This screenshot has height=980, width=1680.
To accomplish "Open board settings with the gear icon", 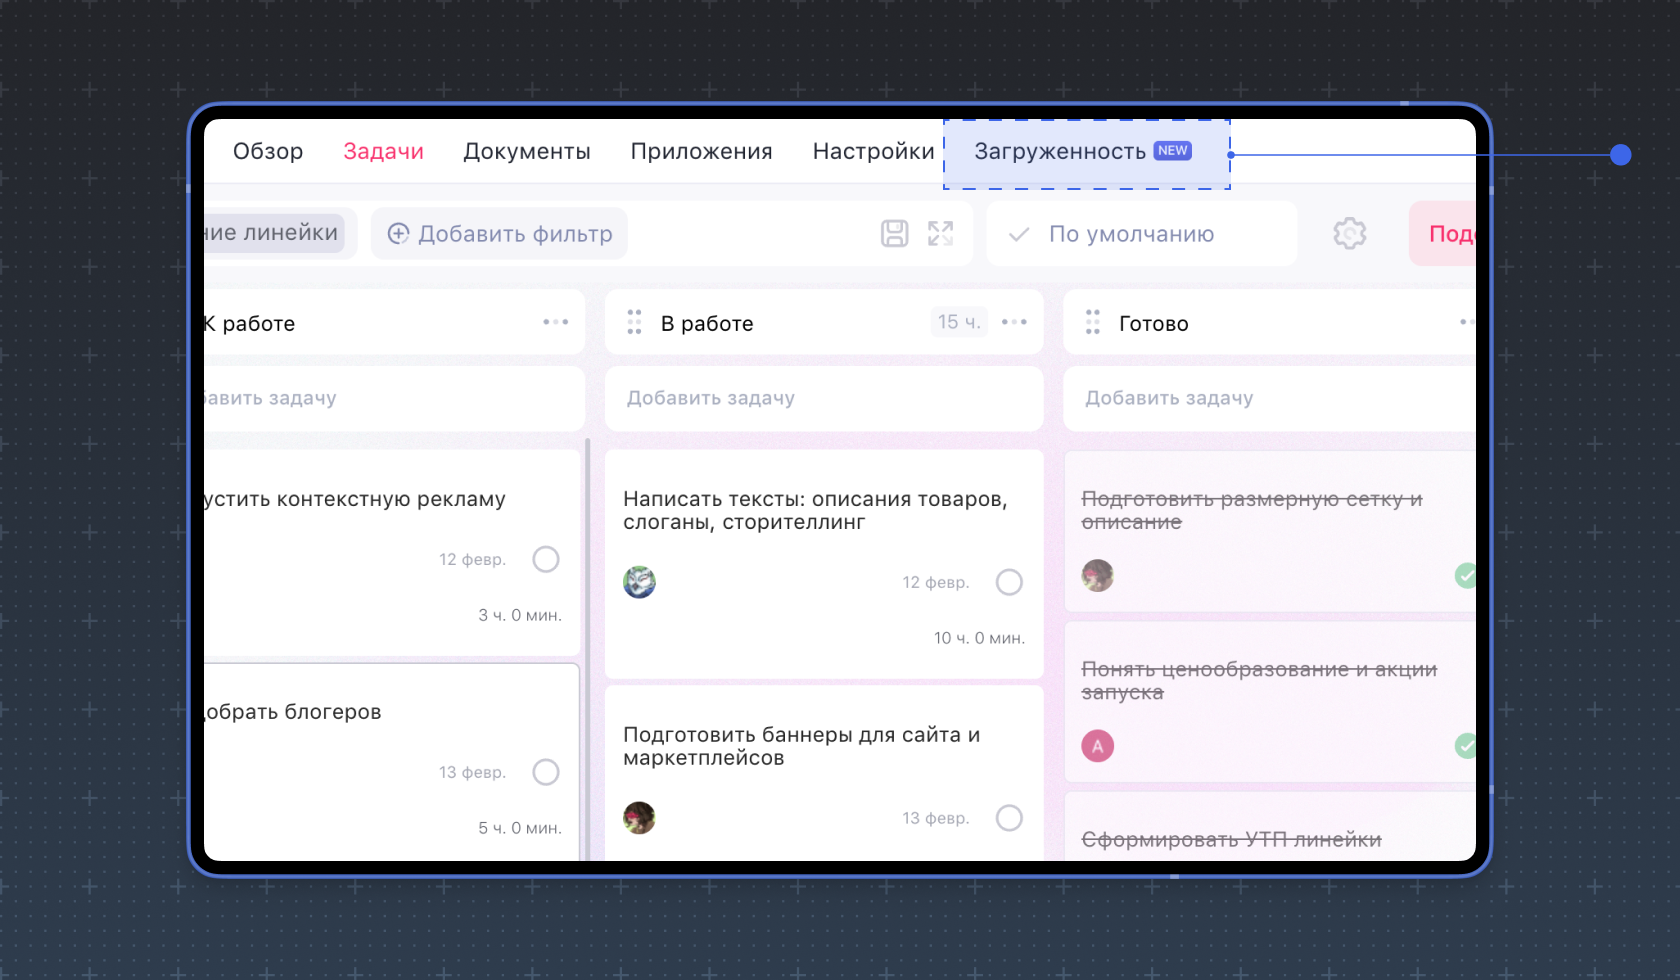I will 1349,233.
